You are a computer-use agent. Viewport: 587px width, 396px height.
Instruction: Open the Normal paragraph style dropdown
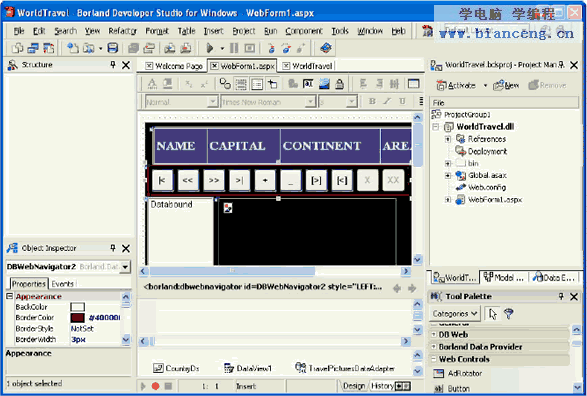click(x=213, y=102)
